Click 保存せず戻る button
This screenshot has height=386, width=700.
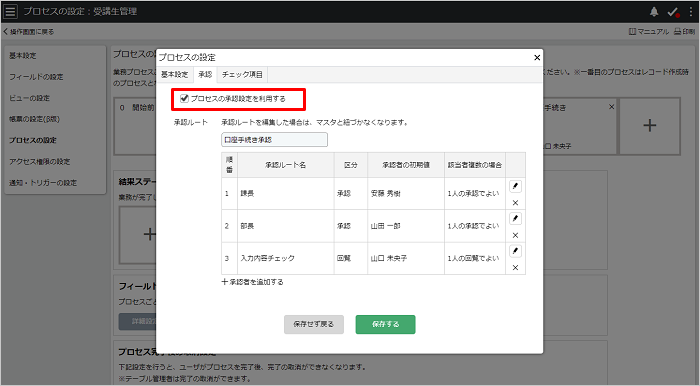point(314,324)
